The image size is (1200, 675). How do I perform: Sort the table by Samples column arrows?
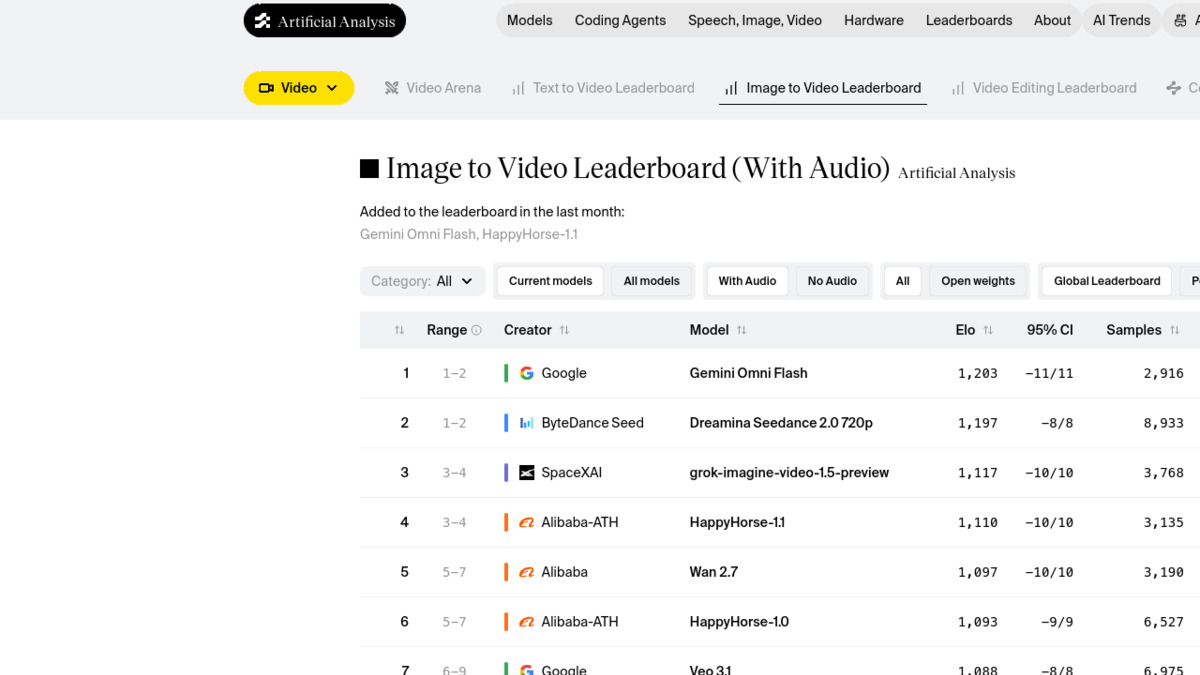click(1174, 330)
